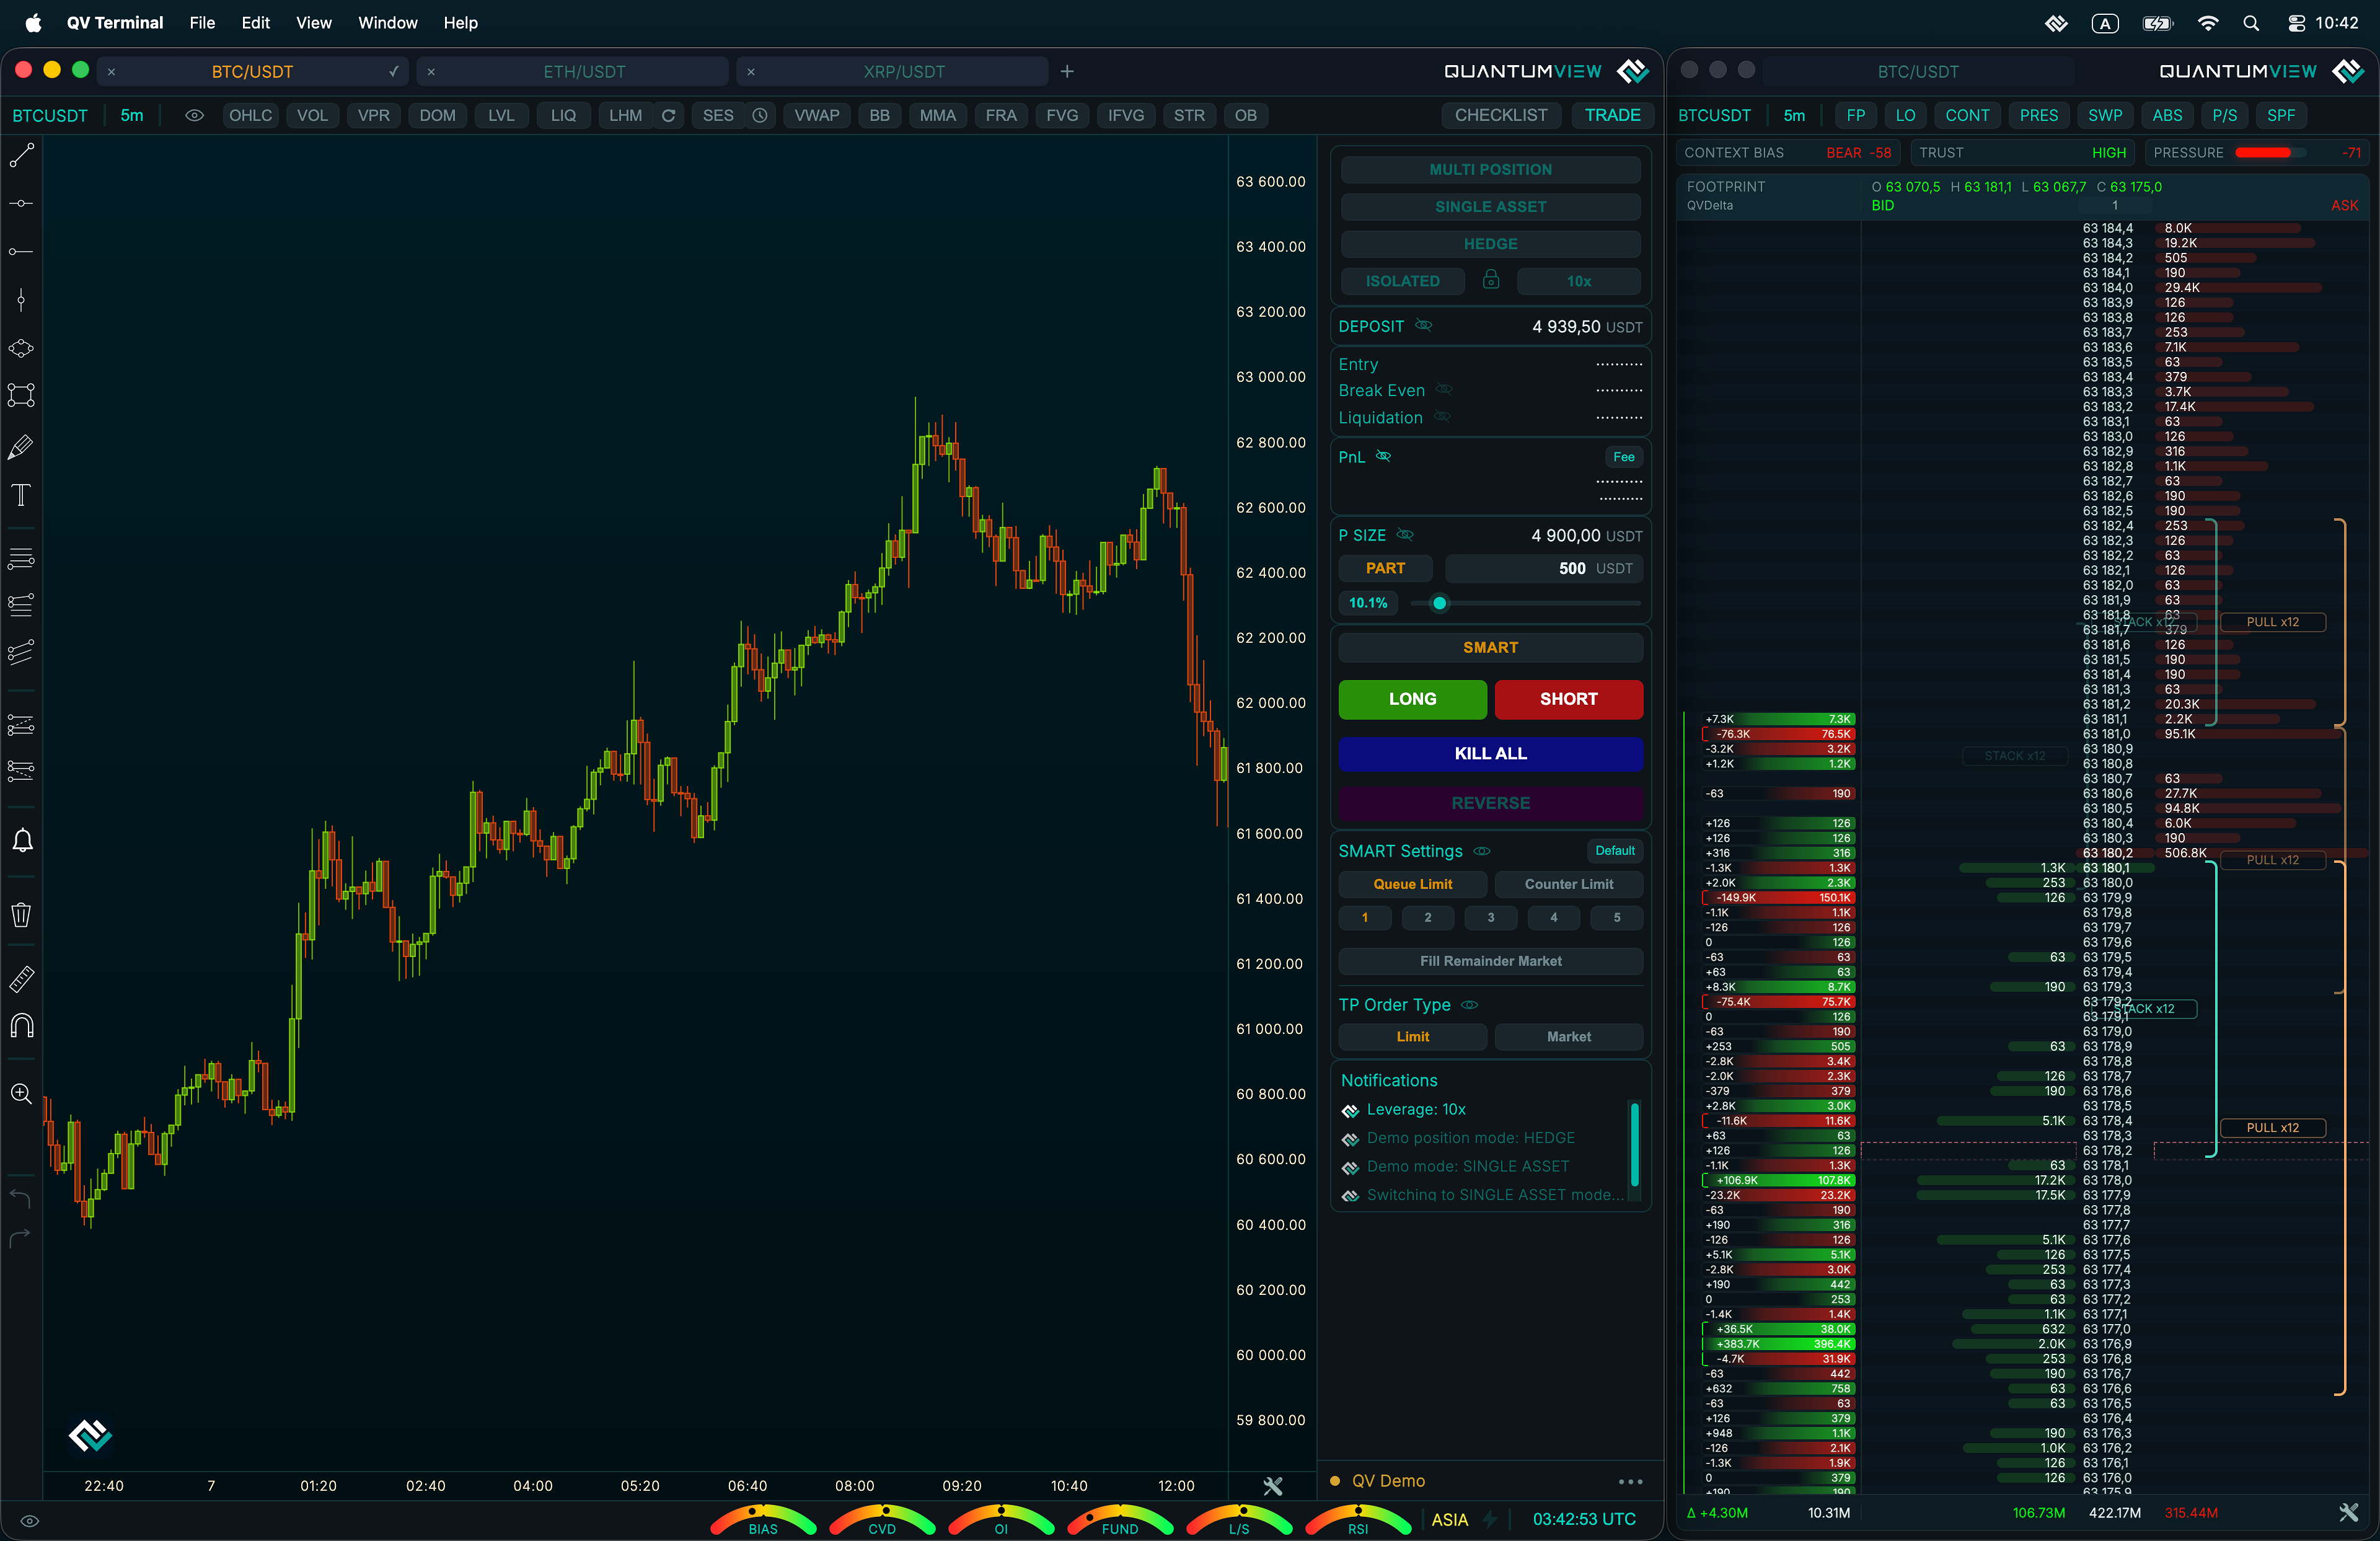This screenshot has width=2380, height=1541.
Task: Click the QuantumView menu bar icon
Action: point(2056,23)
